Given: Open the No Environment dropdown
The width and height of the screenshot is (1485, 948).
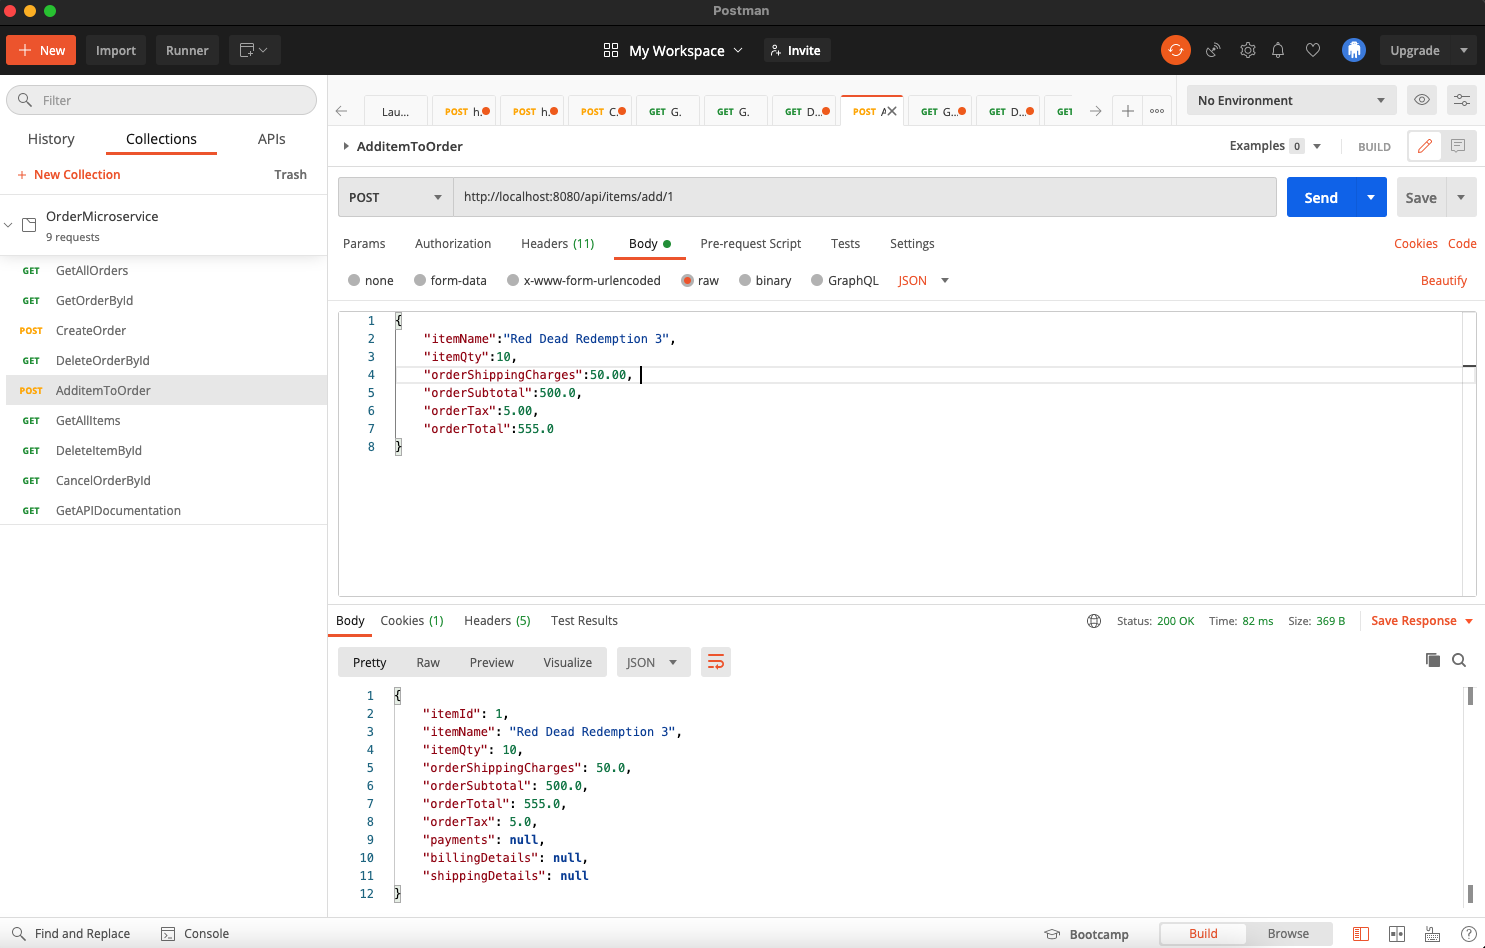Looking at the screenshot, I should [x=1291, y=100].
